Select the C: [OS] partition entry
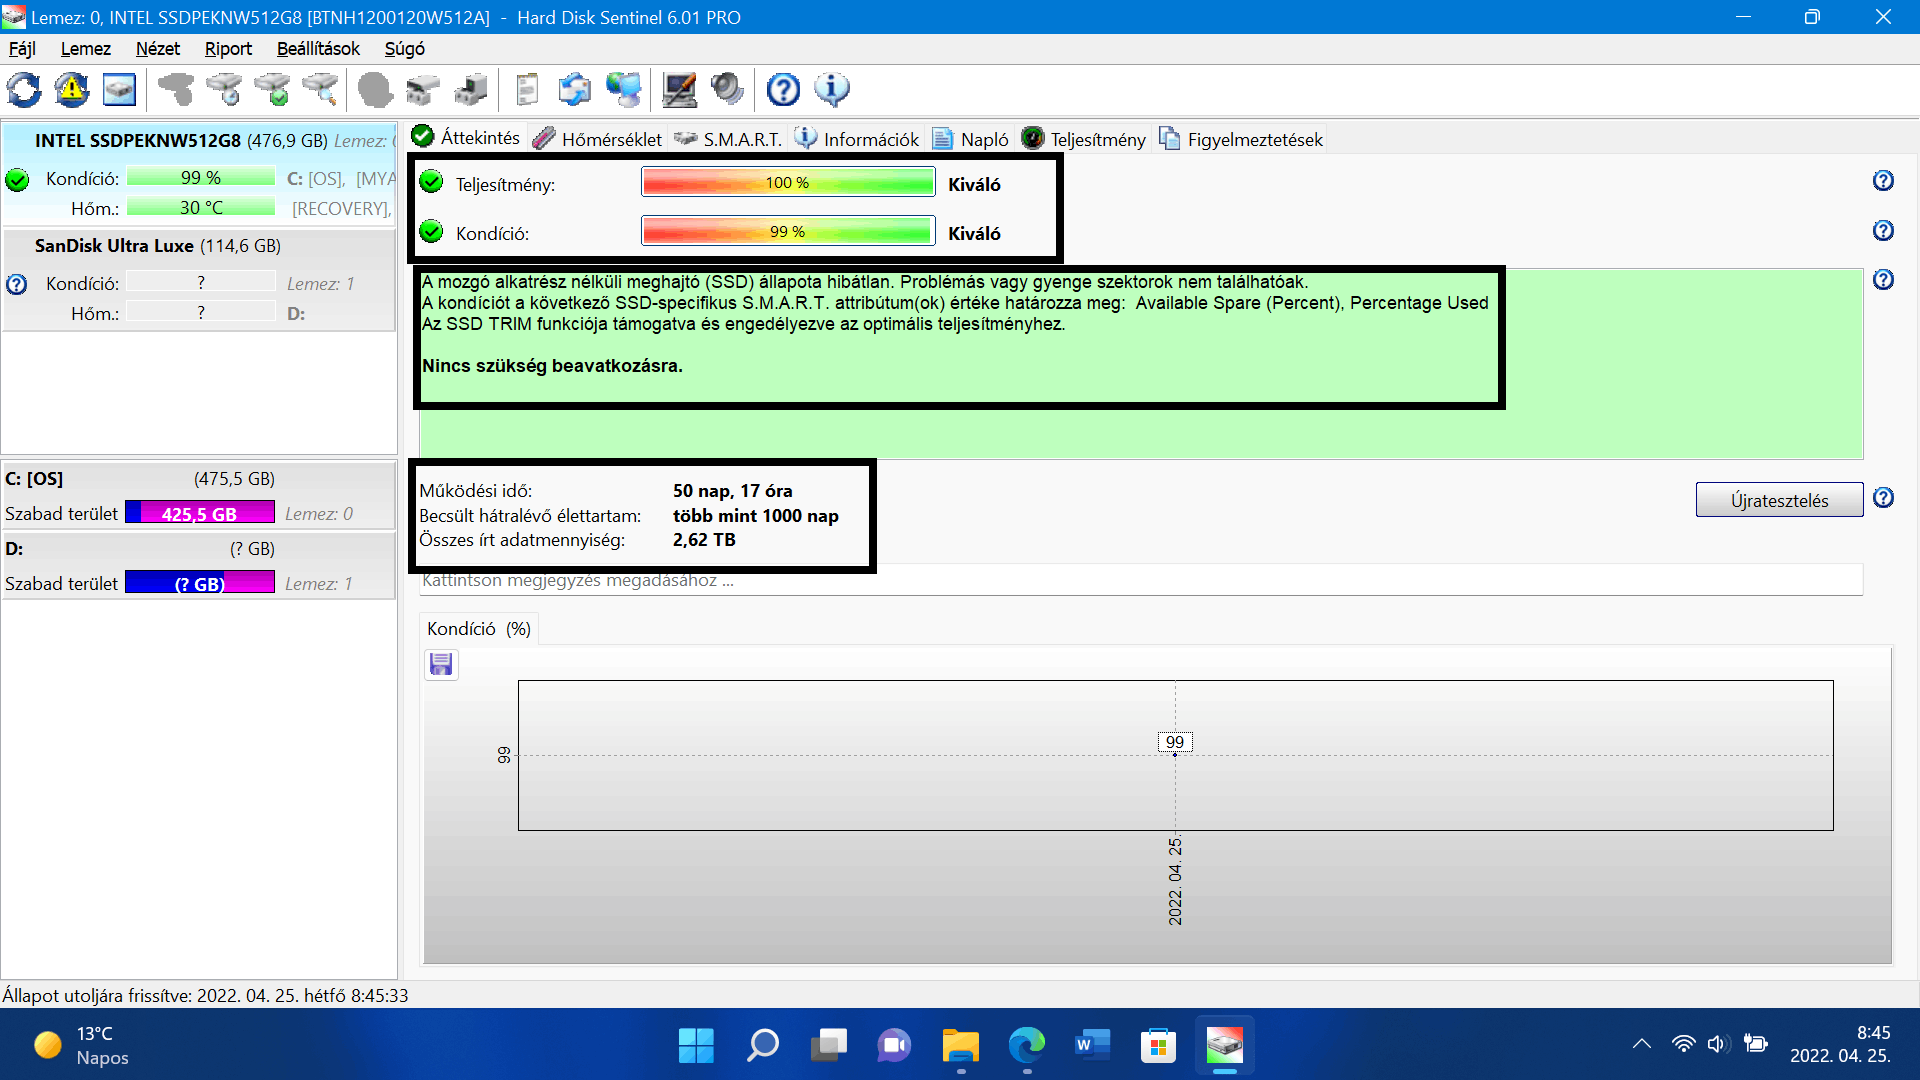This screenshot has width=1920, height=1080. click(200, 495)
